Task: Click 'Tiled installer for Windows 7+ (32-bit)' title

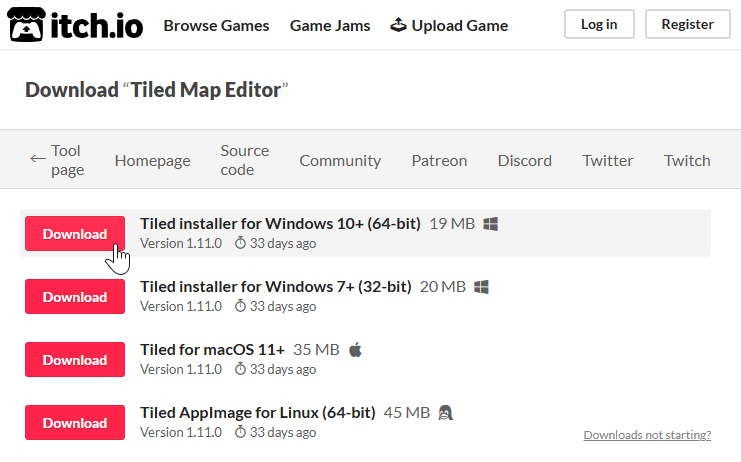Action: 276,287
